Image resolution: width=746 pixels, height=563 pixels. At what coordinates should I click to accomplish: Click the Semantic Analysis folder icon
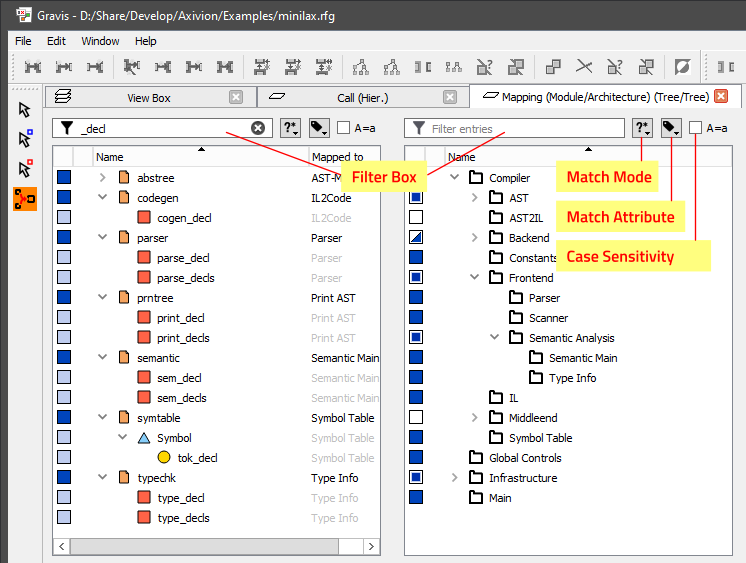pyautogui.click(x=516, y=337)
